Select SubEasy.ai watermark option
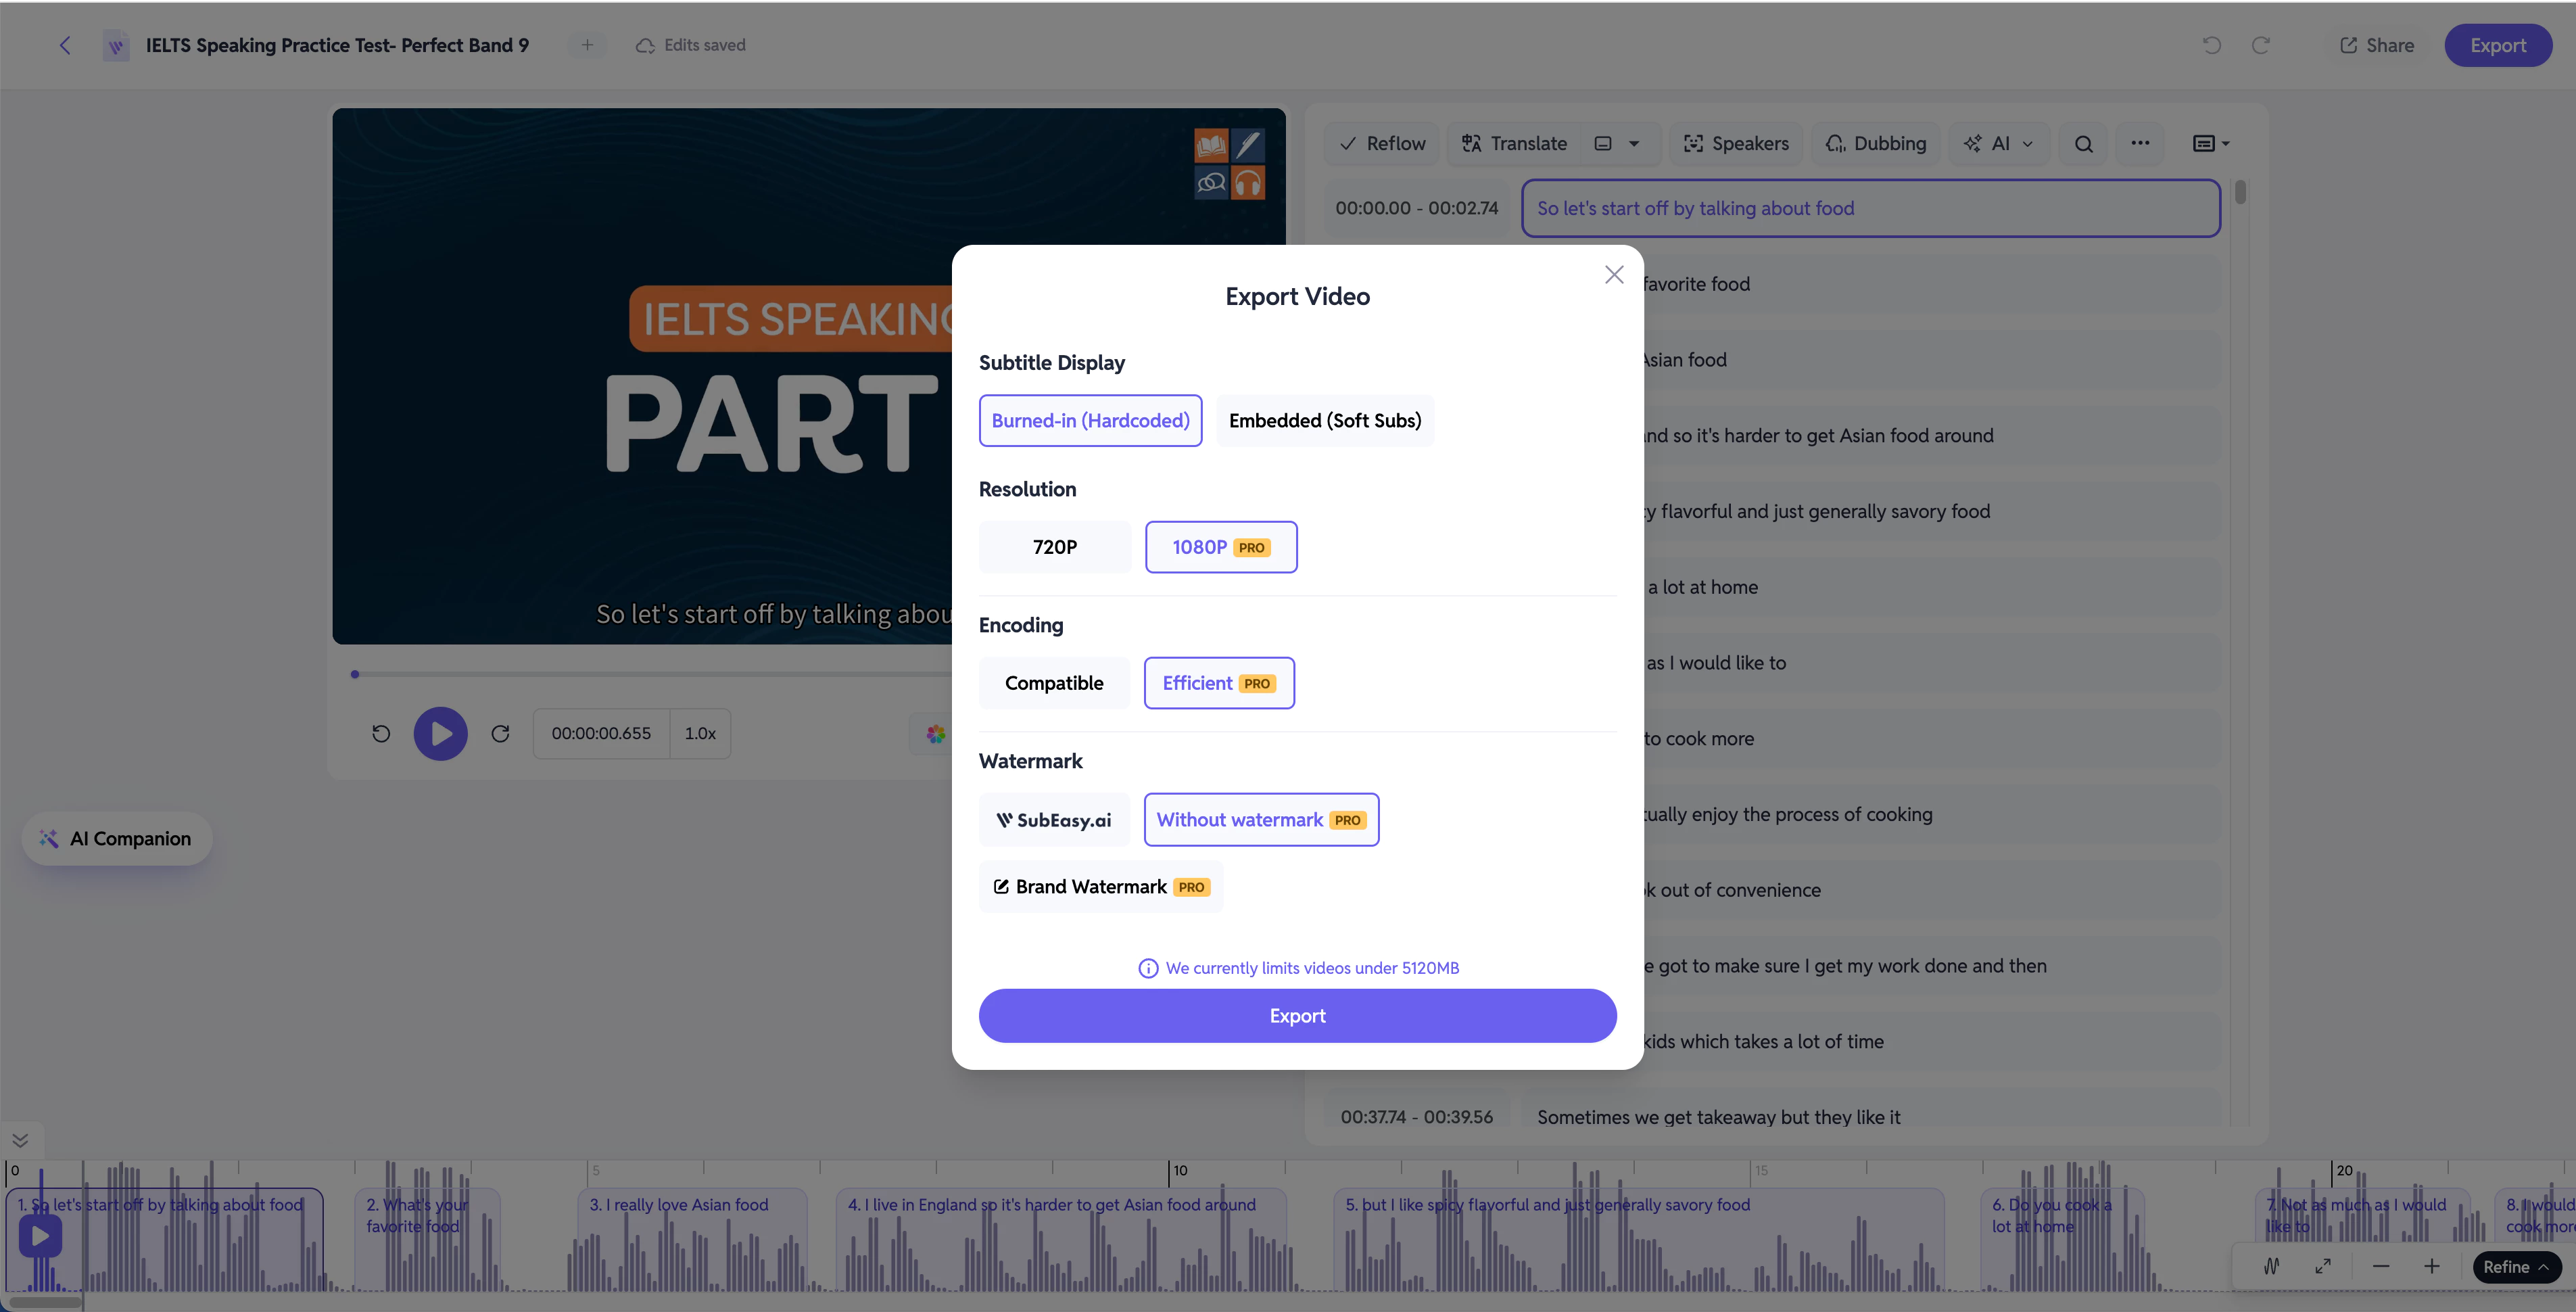This screenshot has width=2576, height=1312. point(1054,820)
